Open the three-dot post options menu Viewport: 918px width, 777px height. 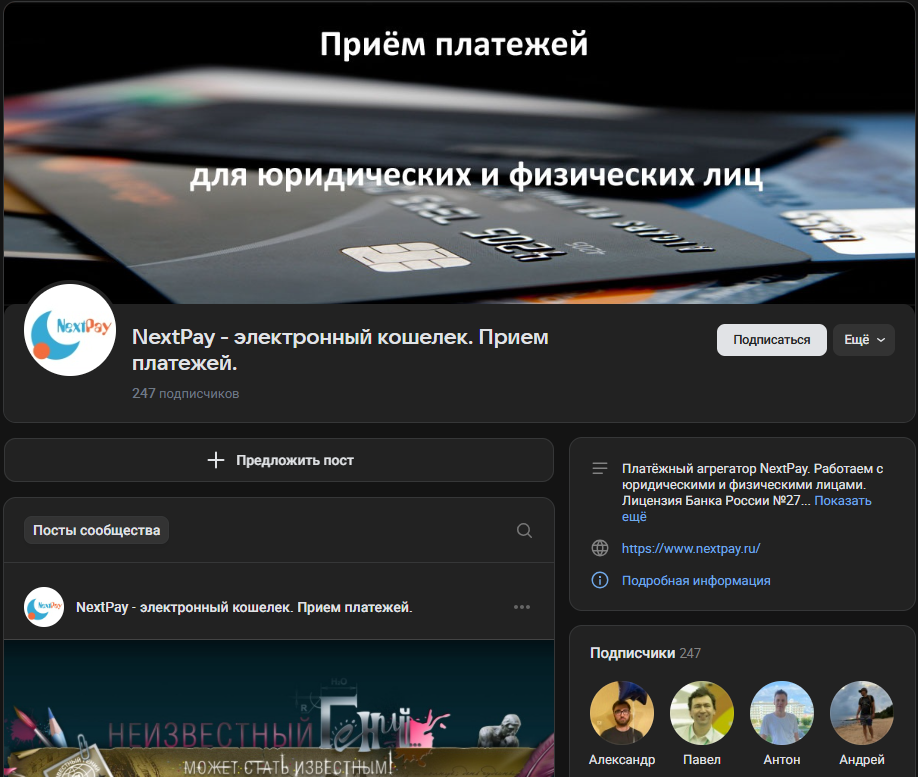[x=522, y=607]
